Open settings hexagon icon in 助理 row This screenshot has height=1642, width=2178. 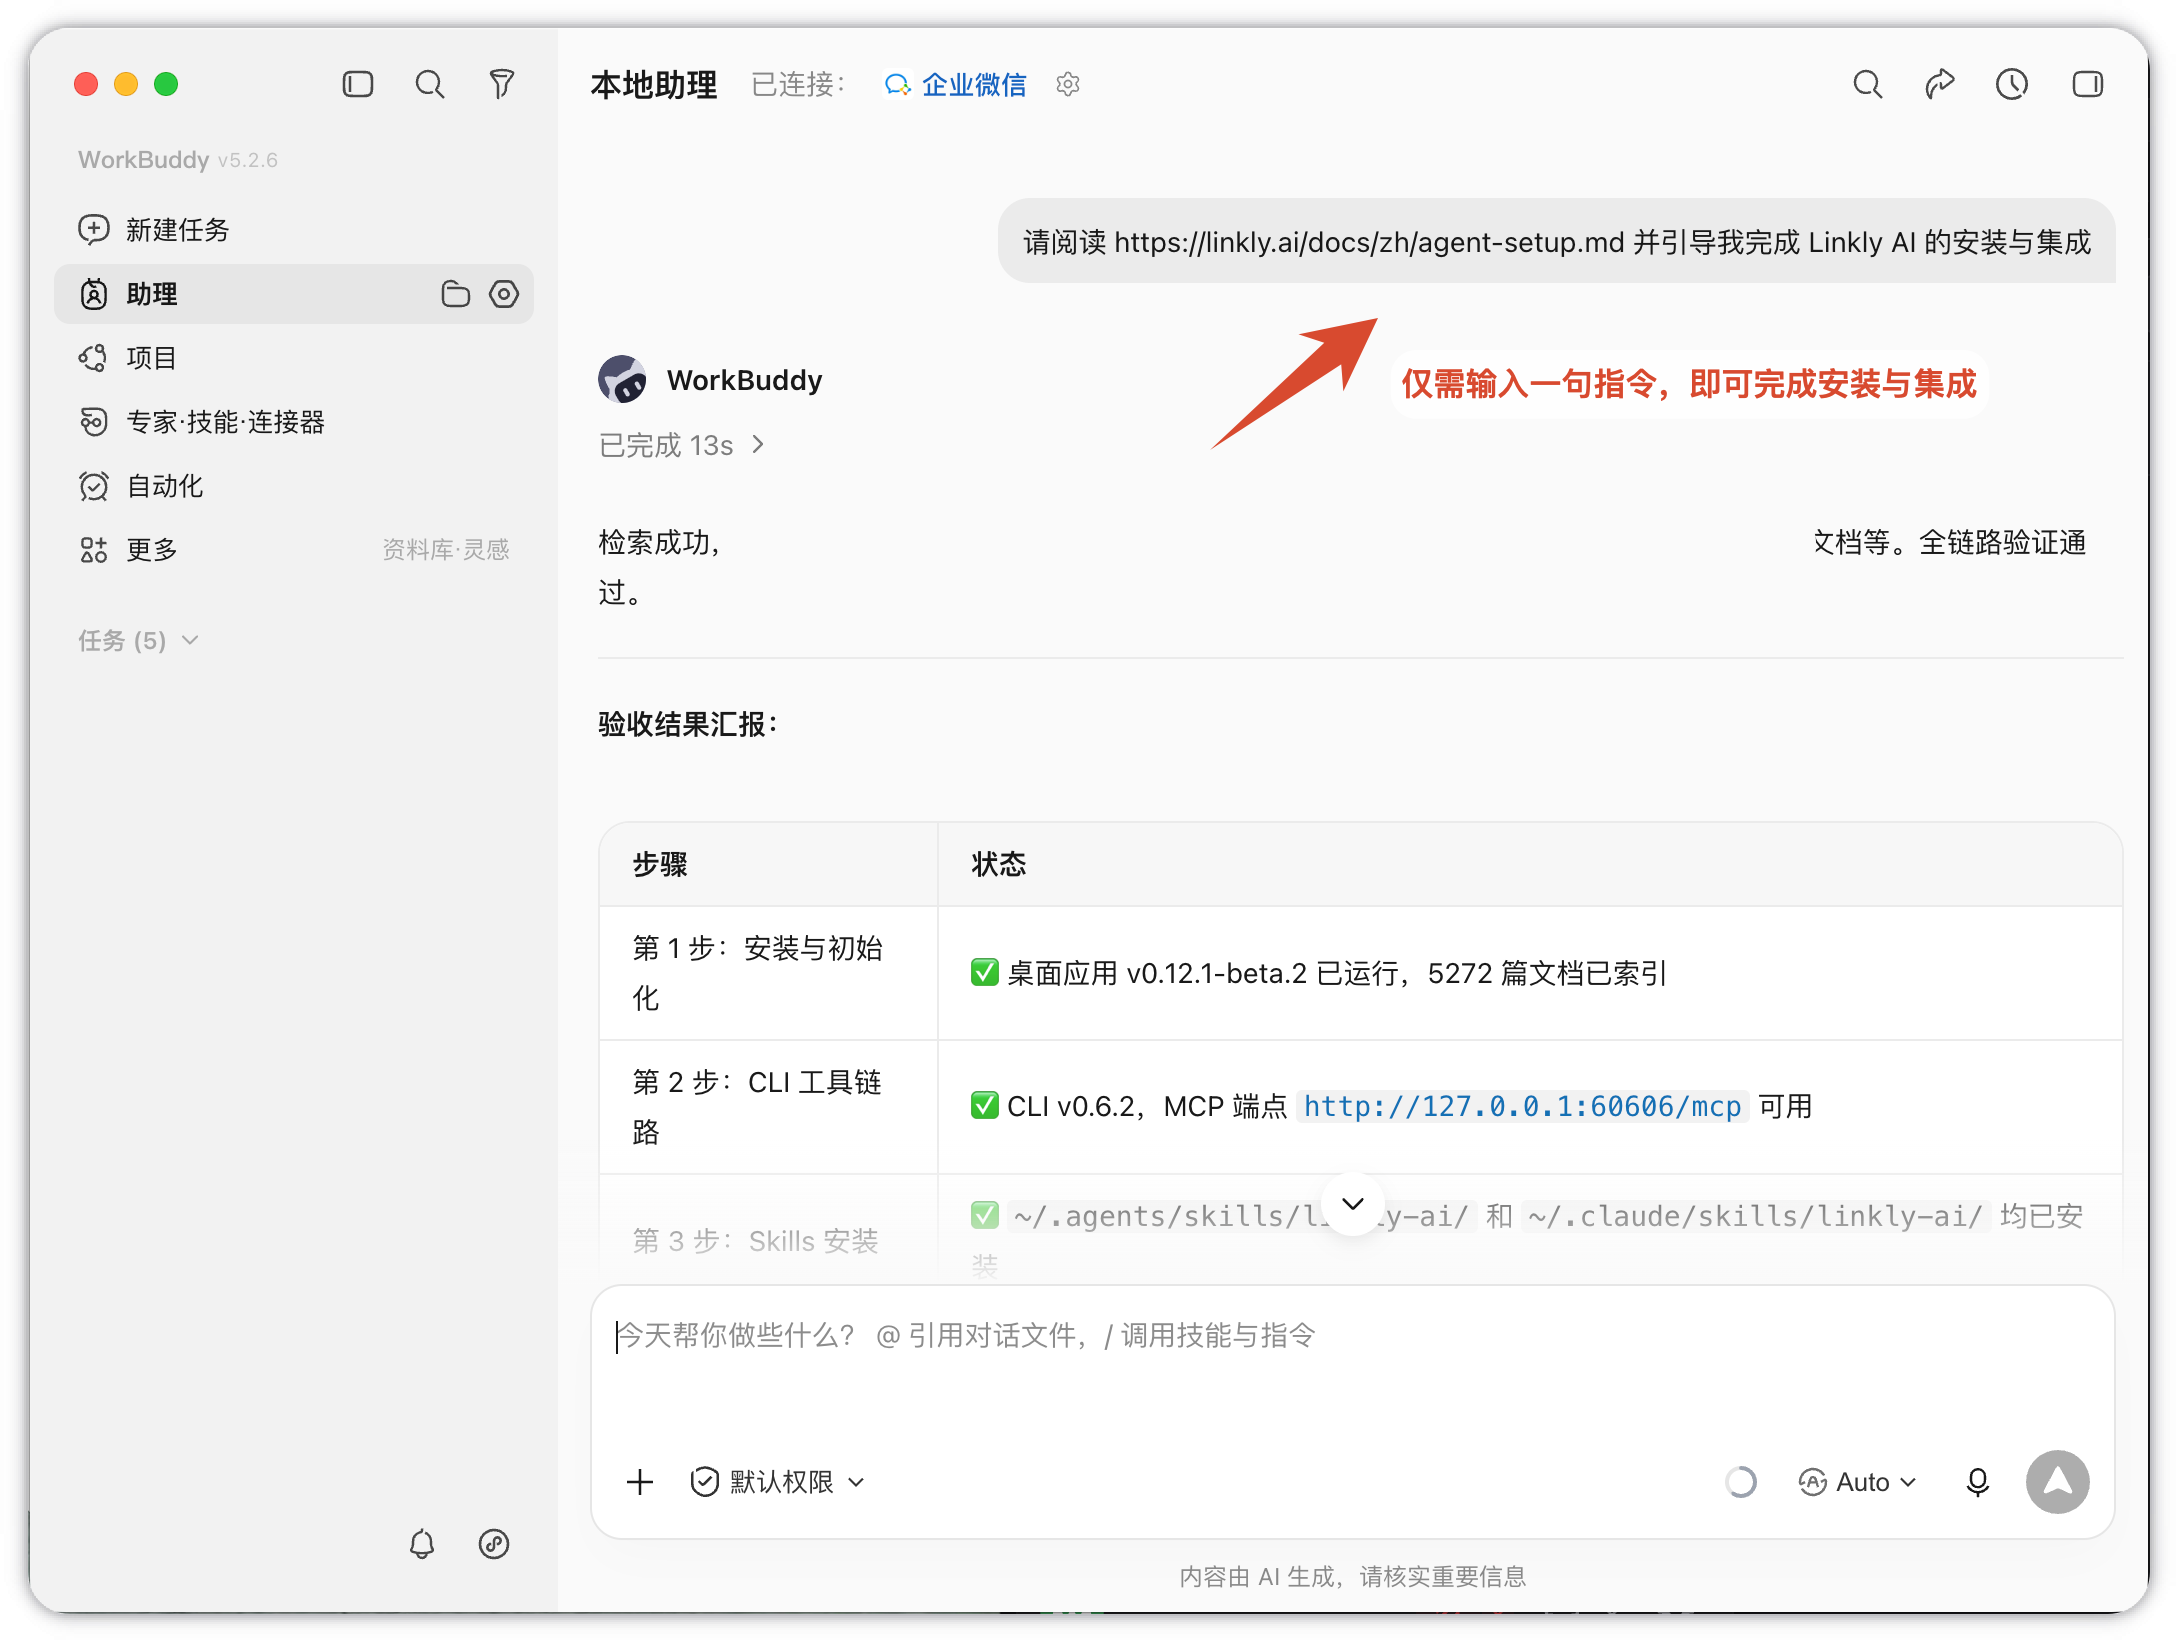coord(504,294)
